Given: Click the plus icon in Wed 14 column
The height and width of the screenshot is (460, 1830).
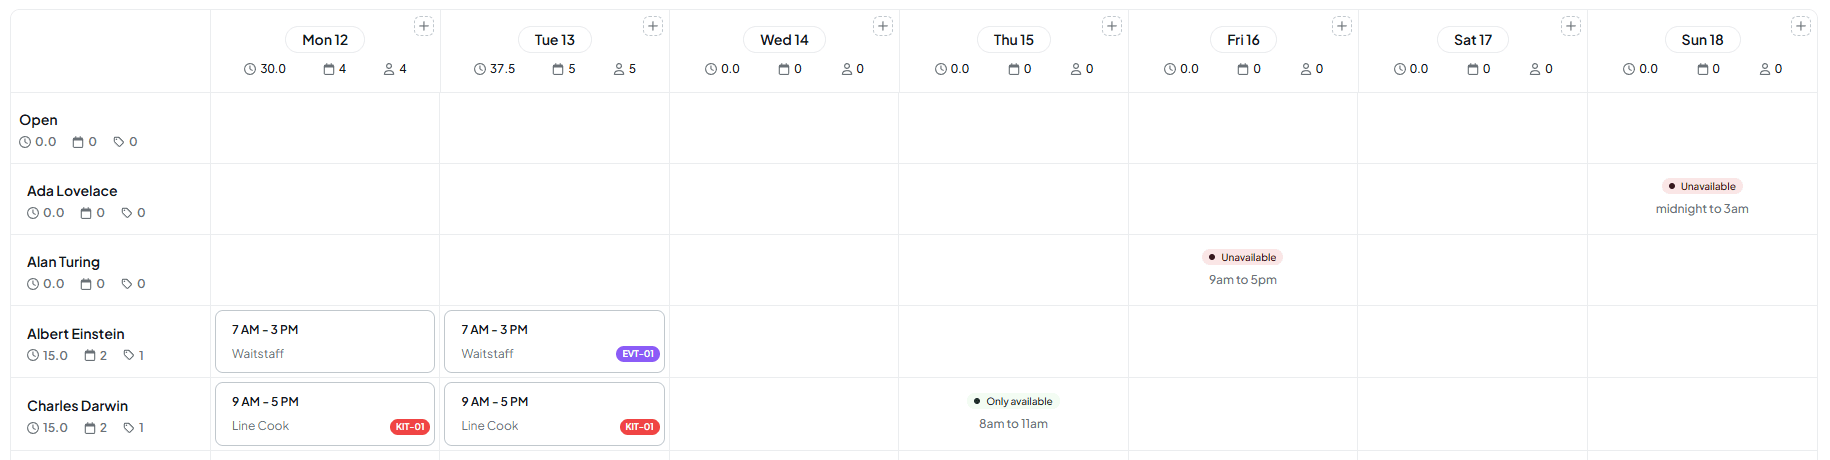Looking at the screenshot, I should tap(883, 26).
